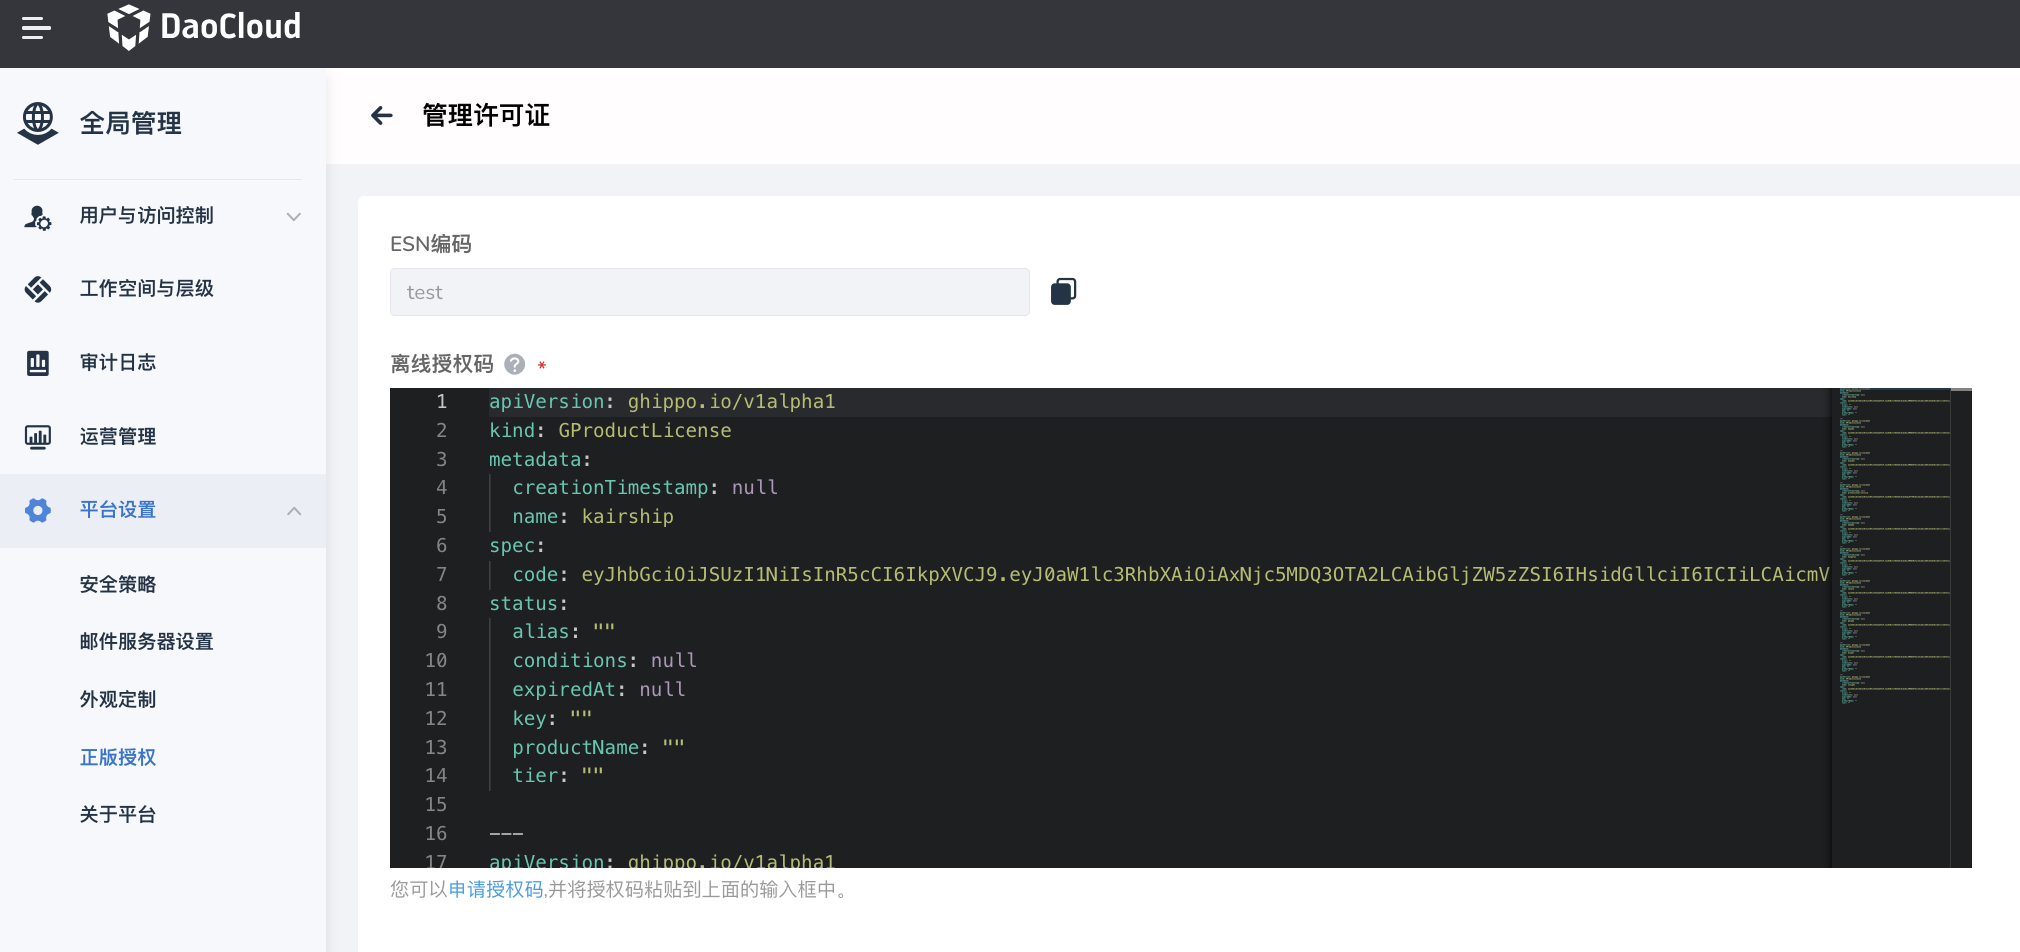
Task: Click the 'key: ""' line
Action: [x=552, y=719]
